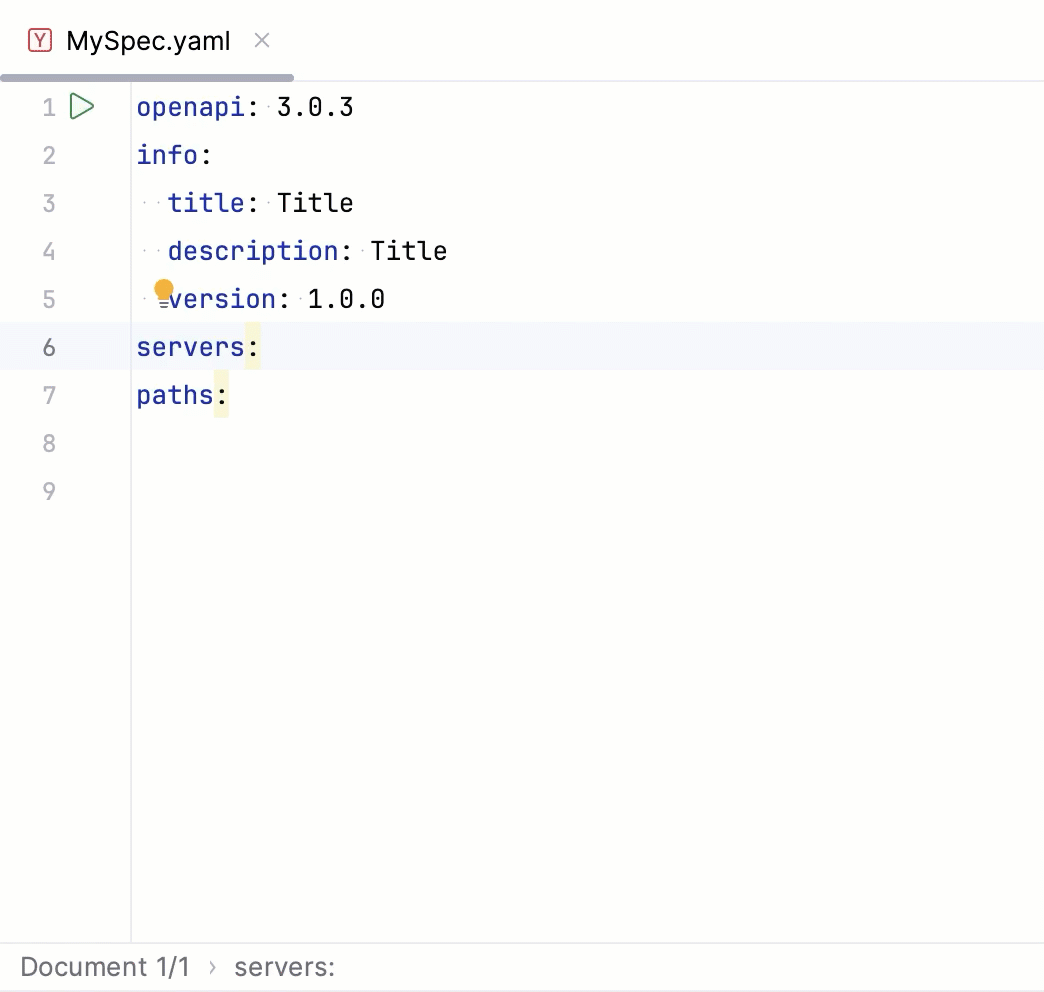Place the caret on the paths: key
1044x992 pixels.
point(178,395)
